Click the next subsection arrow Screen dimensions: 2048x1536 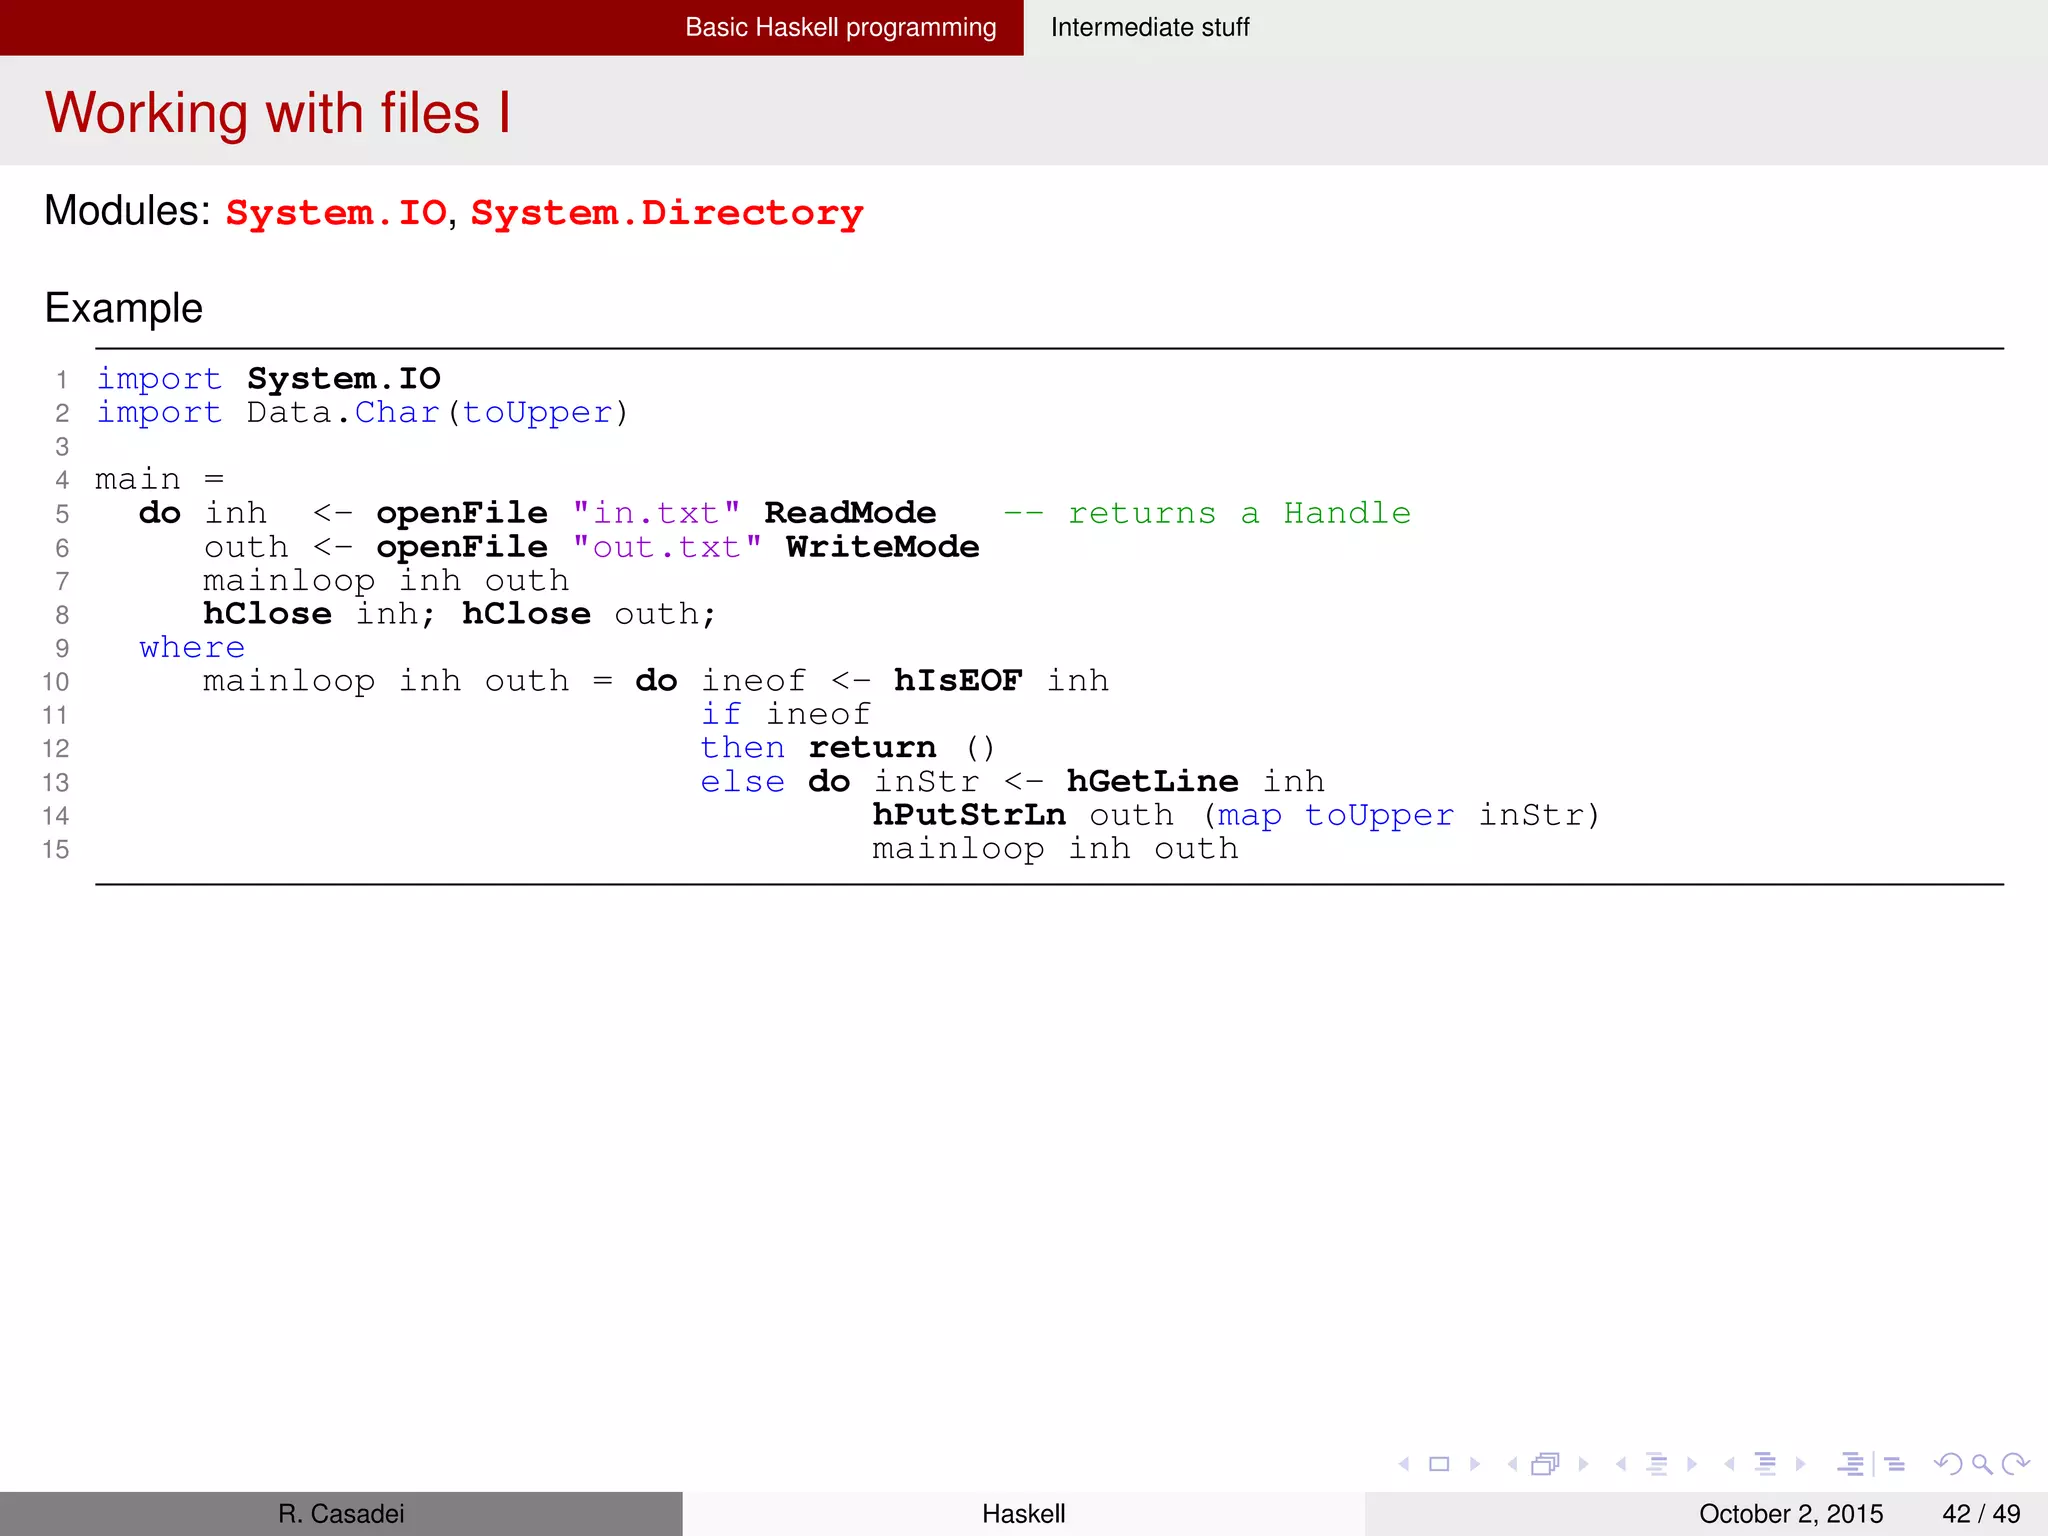tap(1692, 1464)
